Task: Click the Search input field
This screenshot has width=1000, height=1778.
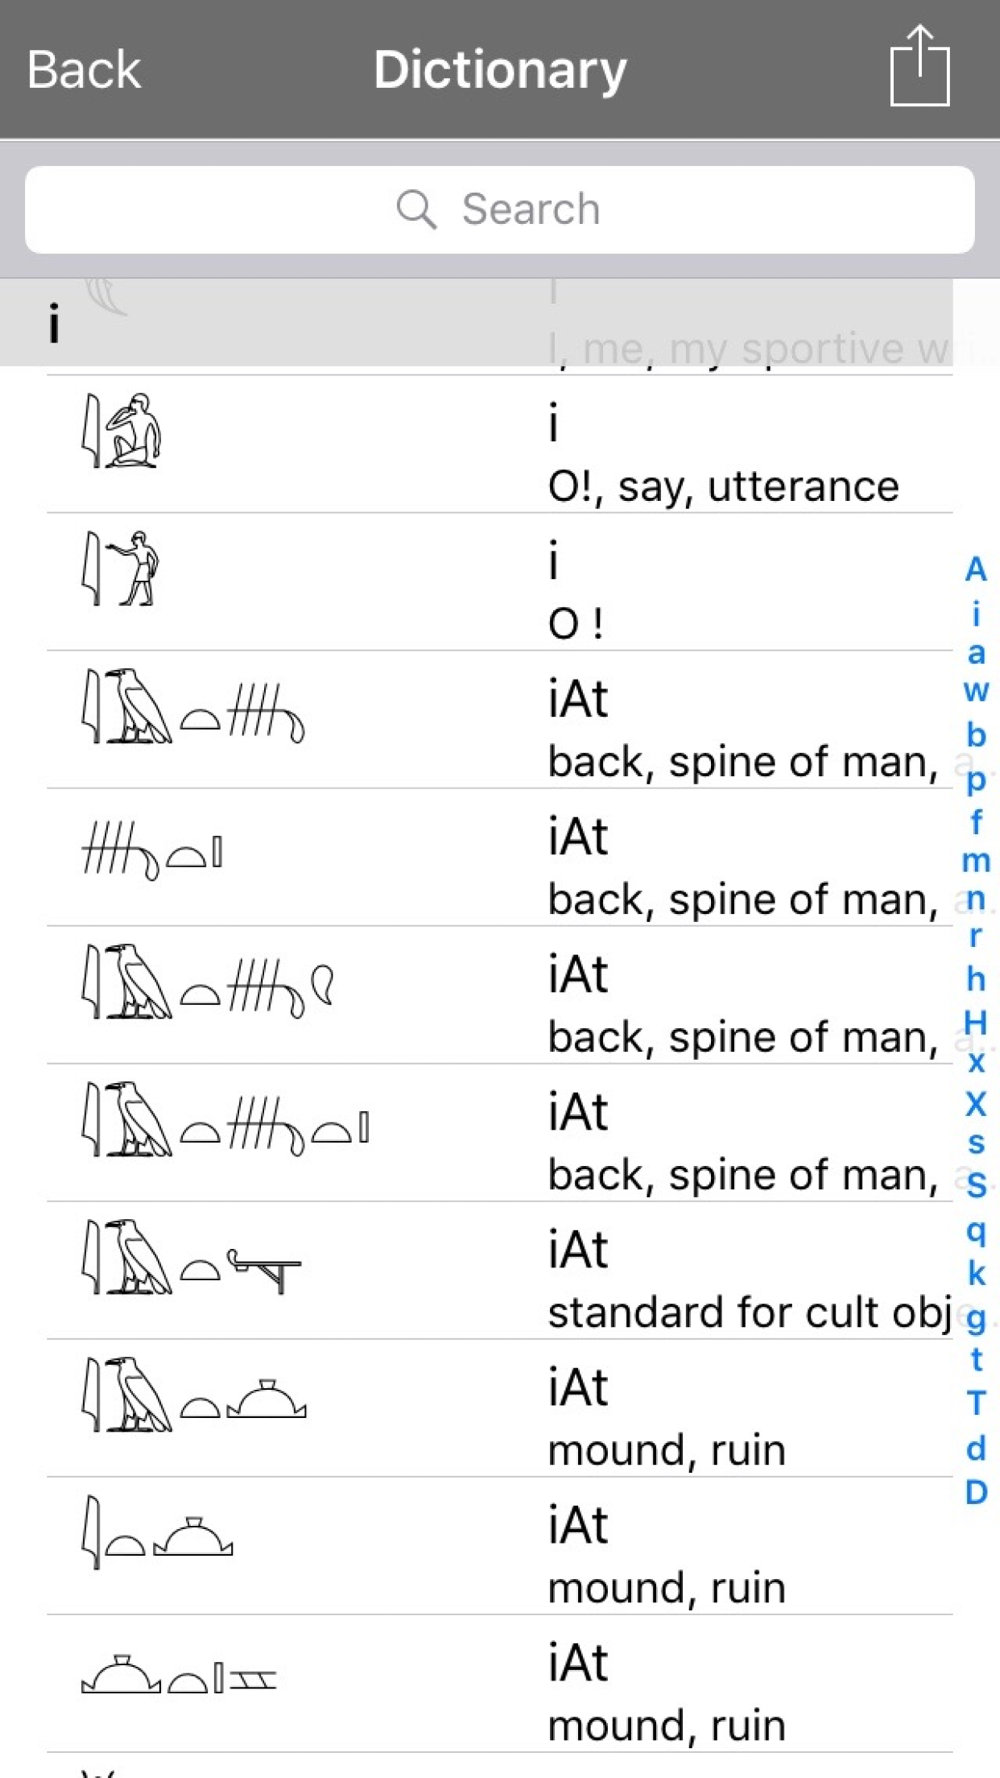Action: (500, 210)
